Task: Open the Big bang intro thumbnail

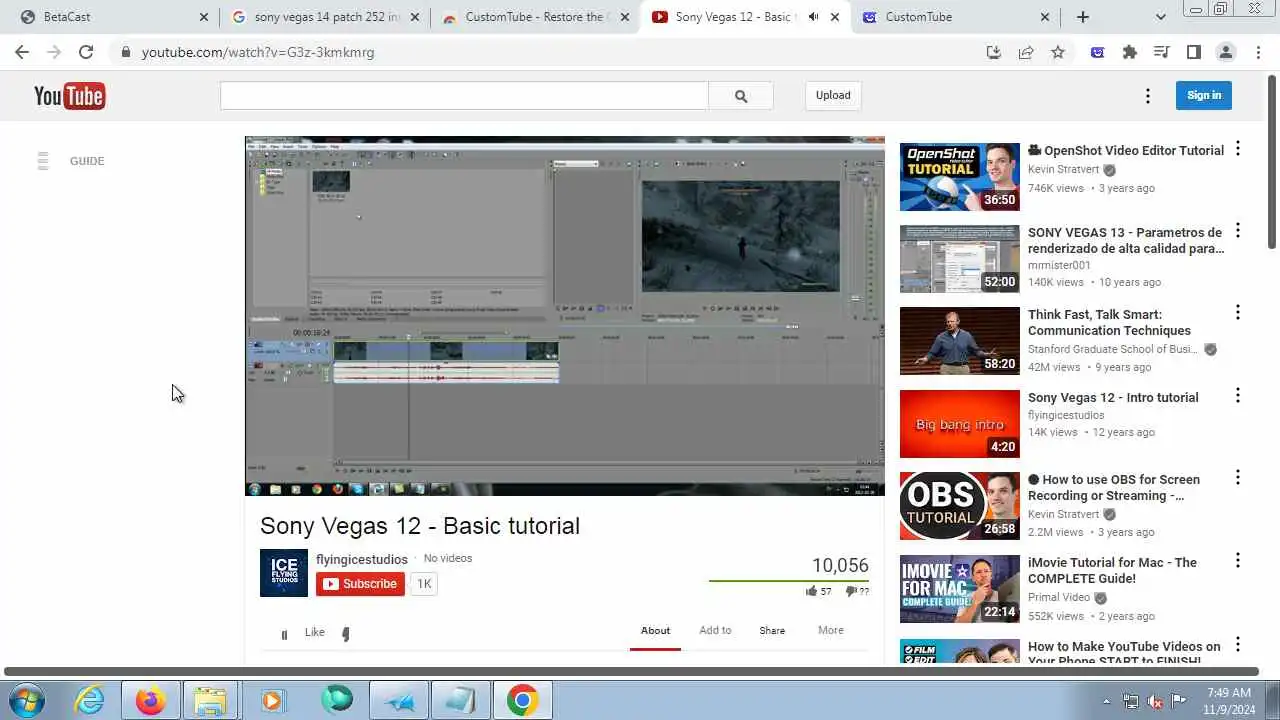Action: point(960,424)
